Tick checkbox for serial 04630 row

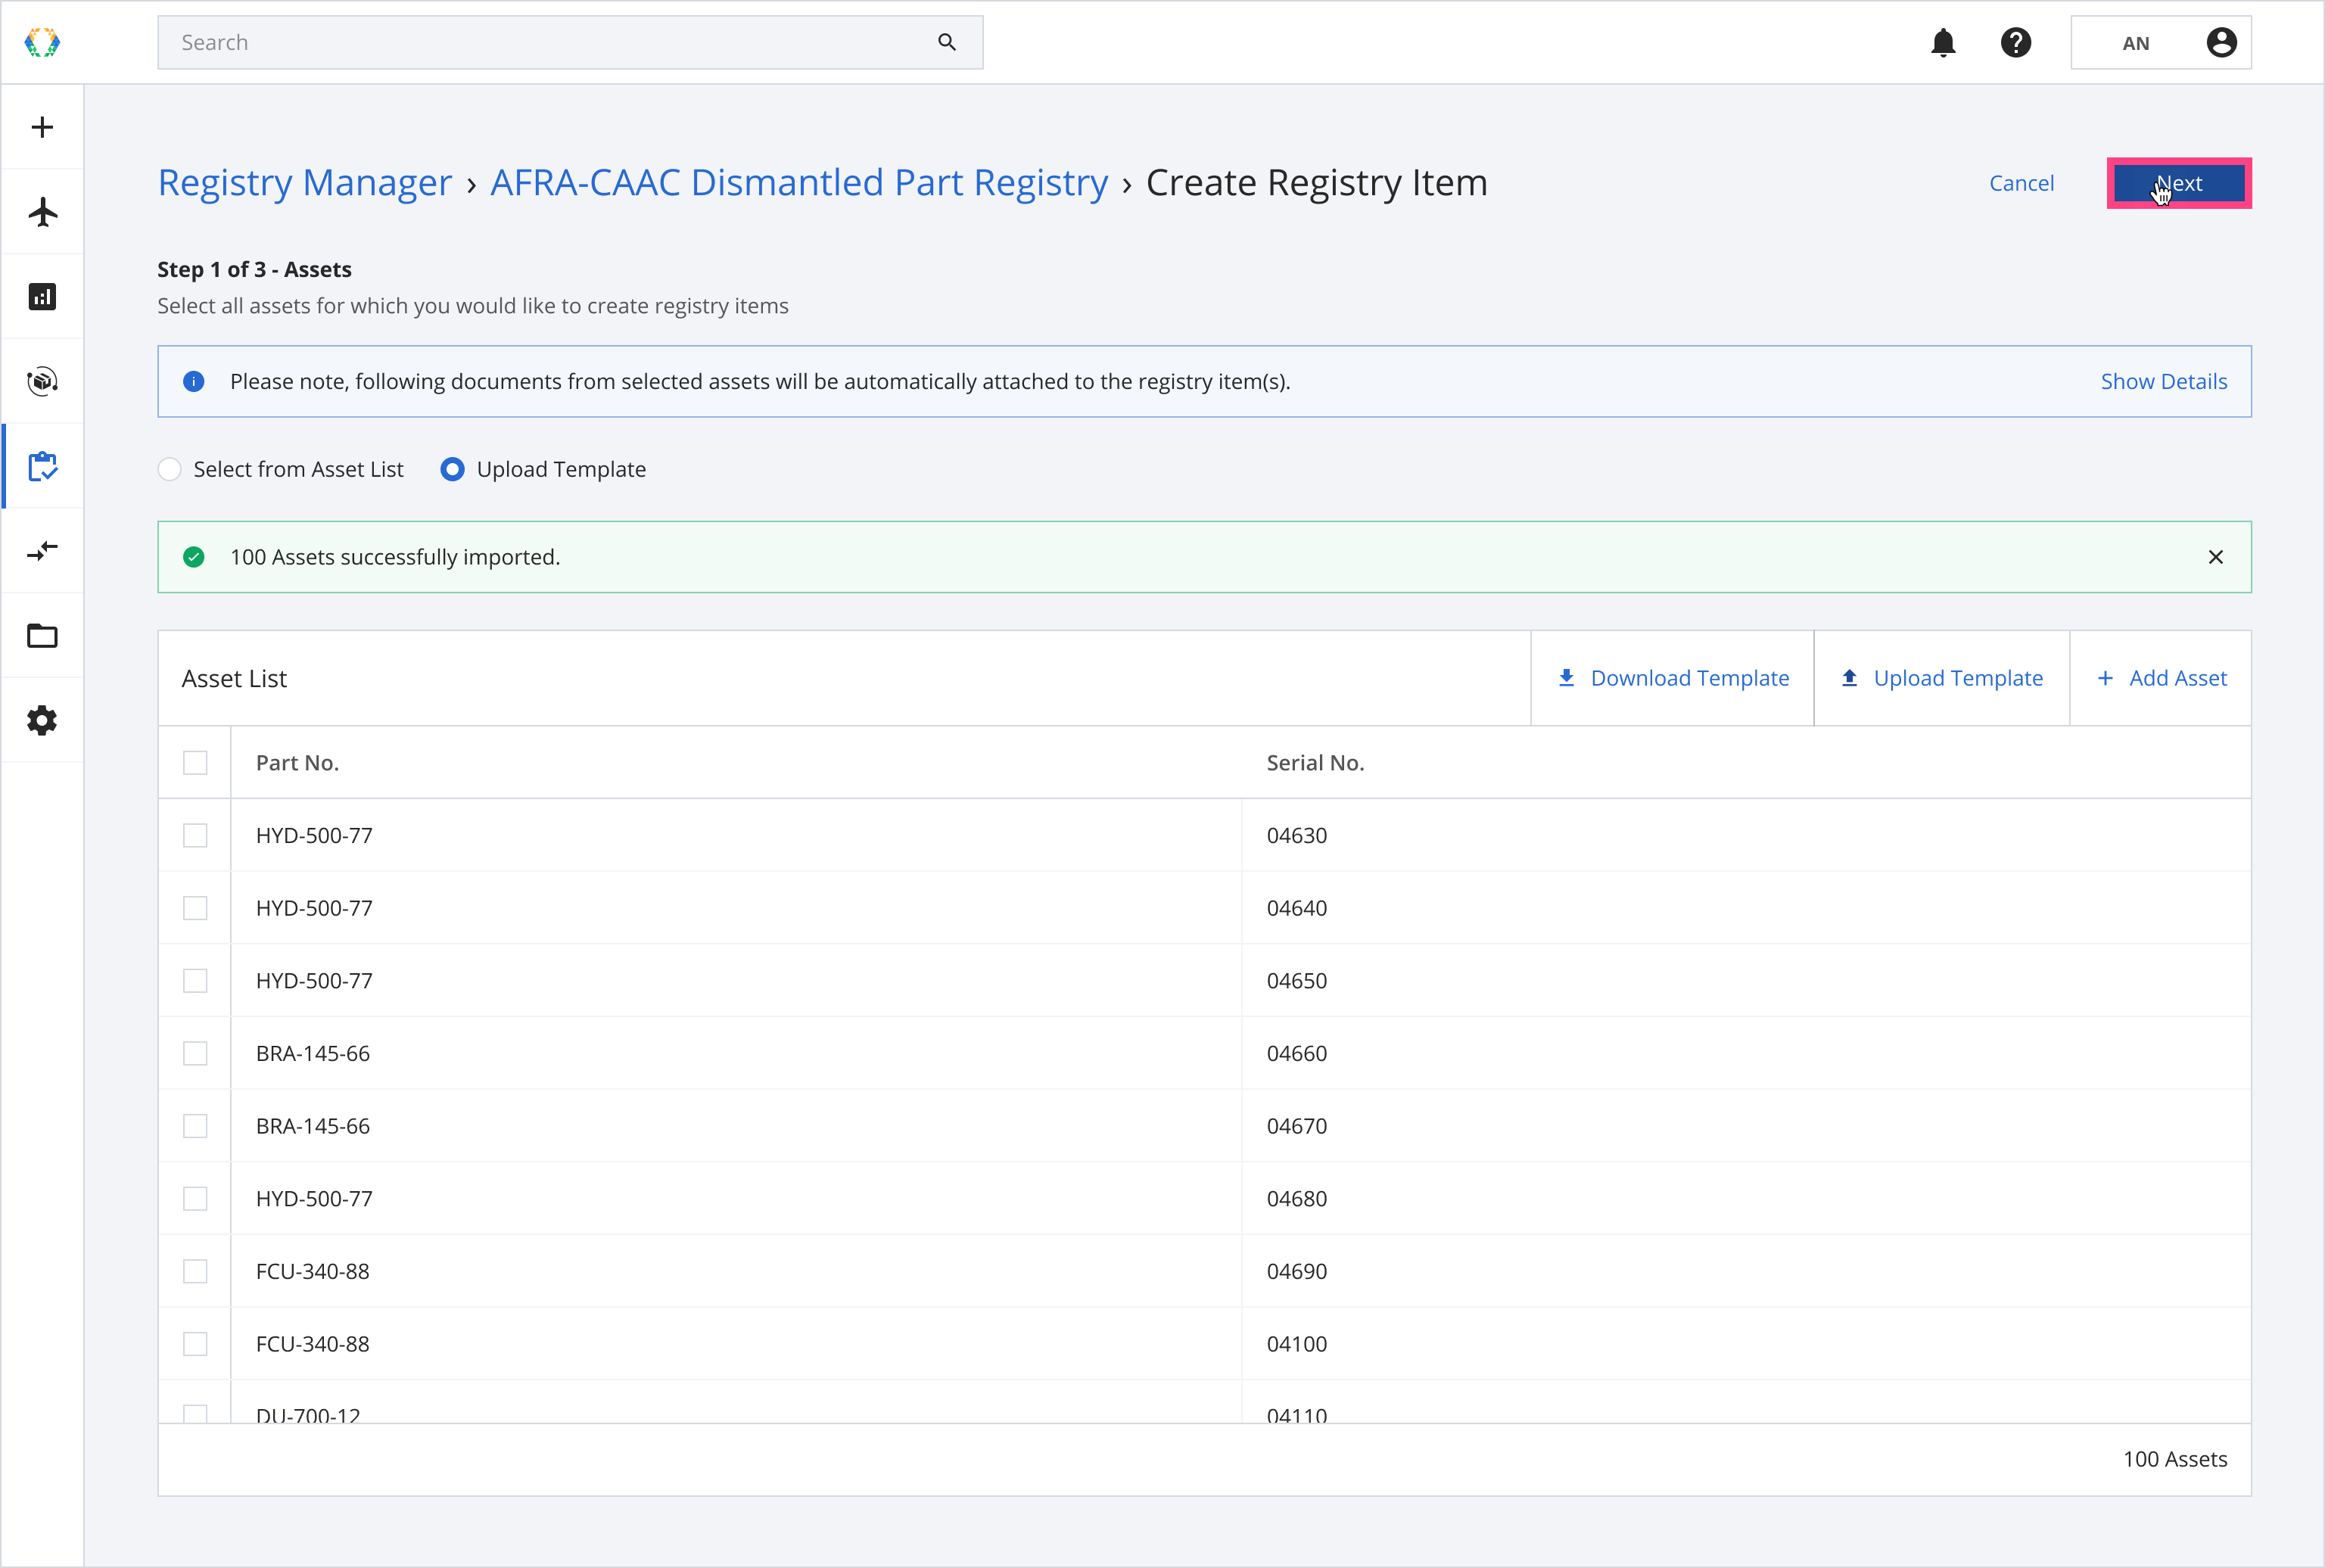point(195,836)
